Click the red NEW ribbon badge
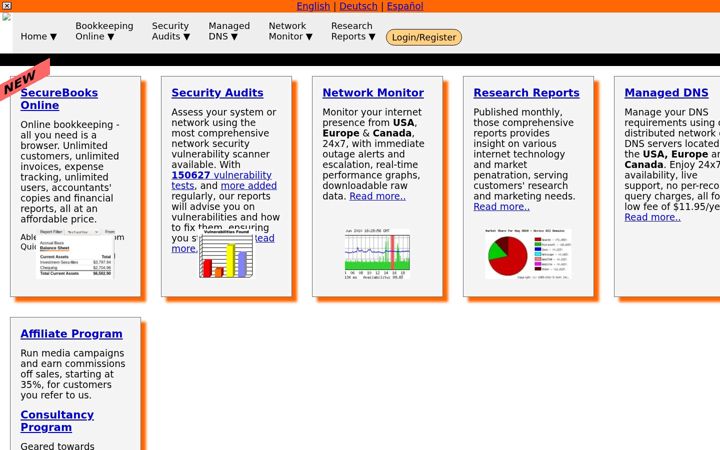This screenshot has height=450, width=720. pyautogui.click(x=24, y=78)
